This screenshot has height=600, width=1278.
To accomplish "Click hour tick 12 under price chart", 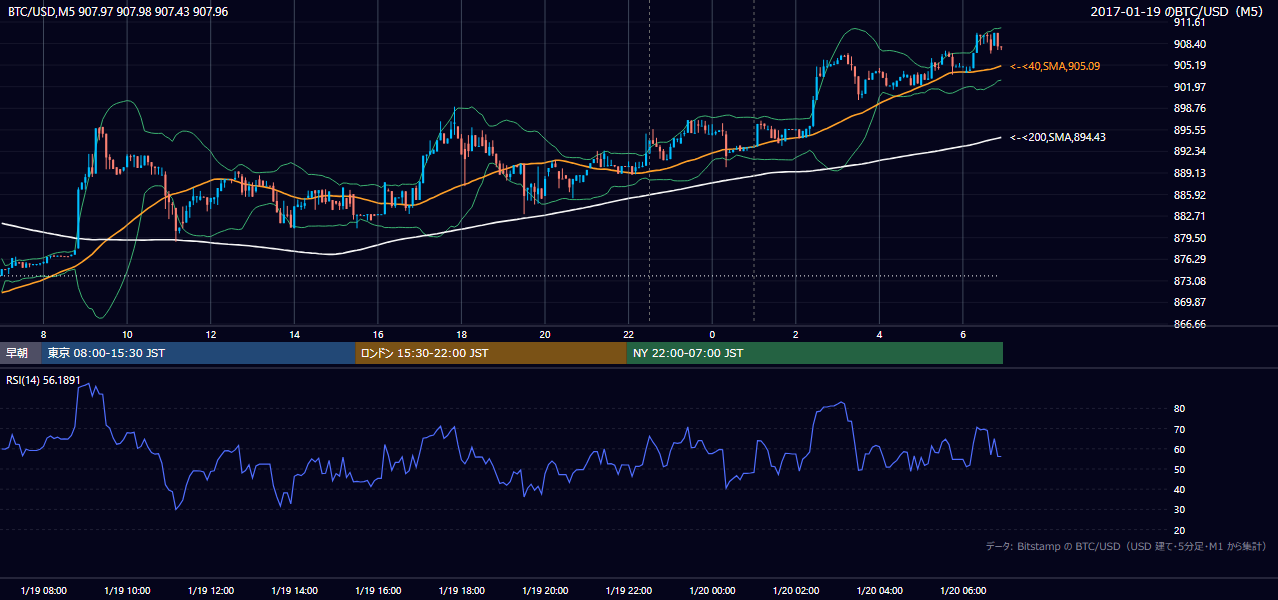I will [211, 334].
